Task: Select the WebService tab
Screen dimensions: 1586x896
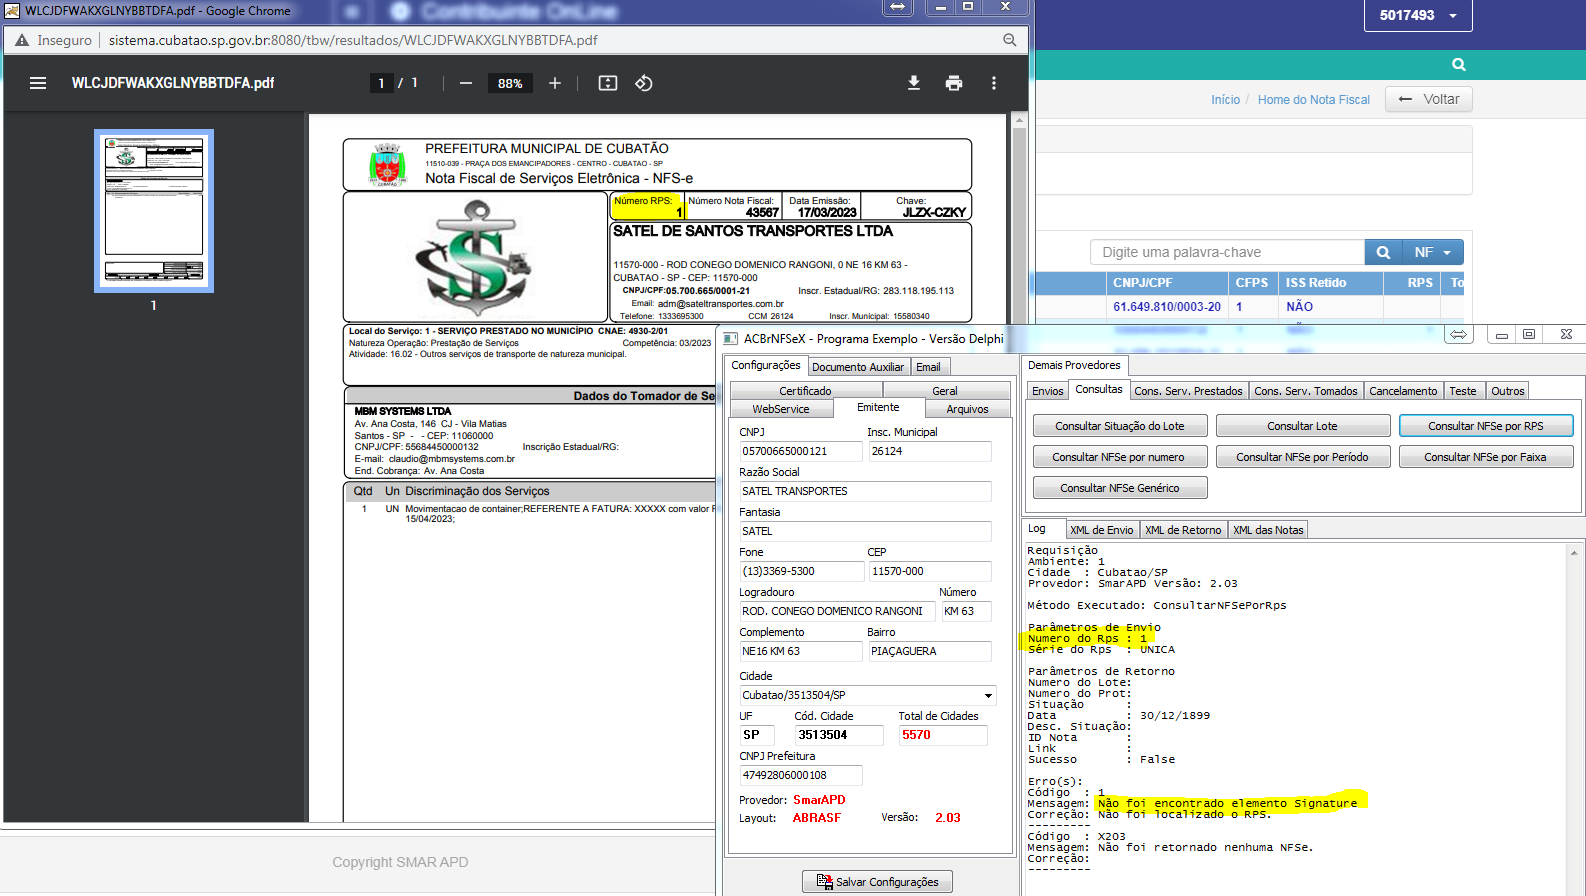Action: [x=781, y=409]
